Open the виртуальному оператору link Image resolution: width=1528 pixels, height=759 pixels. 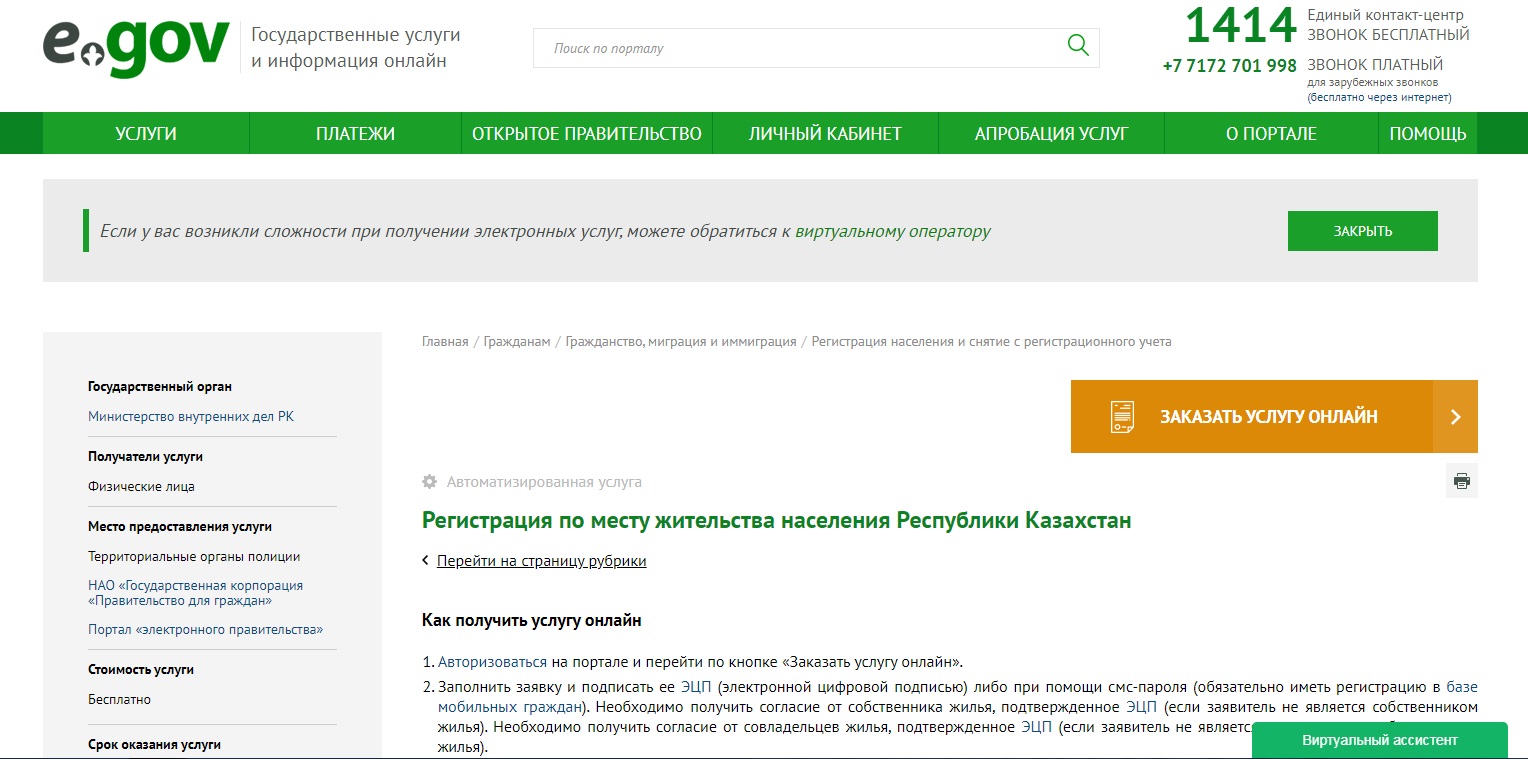click(x=893, y=231)
